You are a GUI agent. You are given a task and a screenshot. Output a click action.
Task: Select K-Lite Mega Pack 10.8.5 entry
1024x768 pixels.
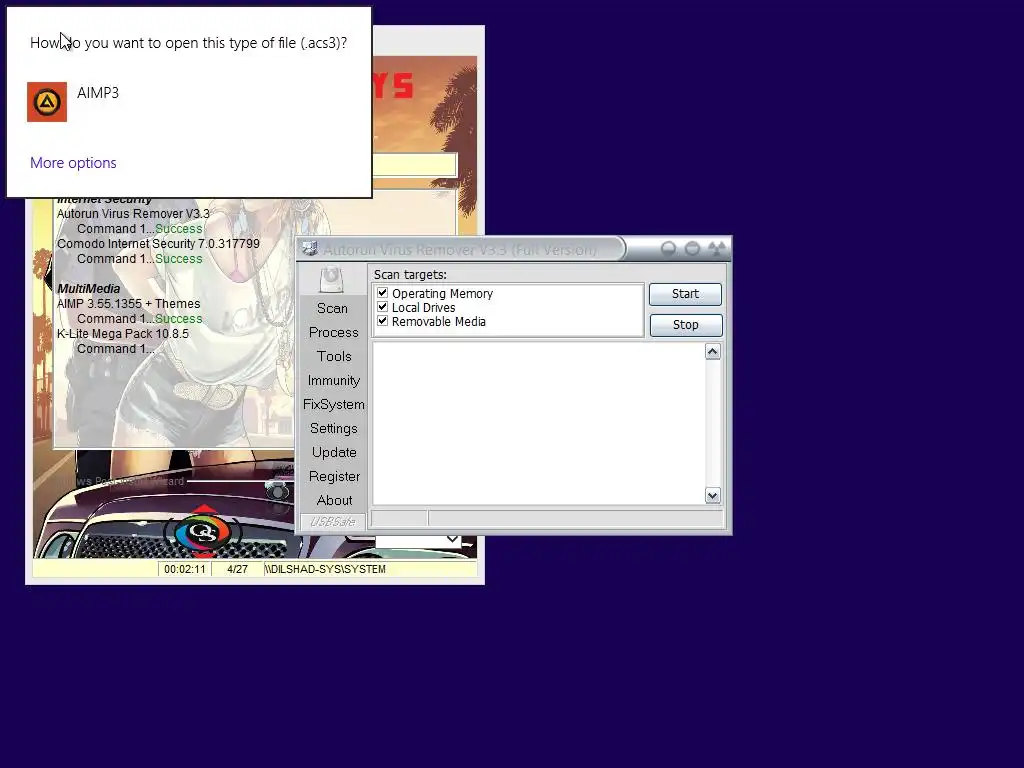tap(123, 334)
